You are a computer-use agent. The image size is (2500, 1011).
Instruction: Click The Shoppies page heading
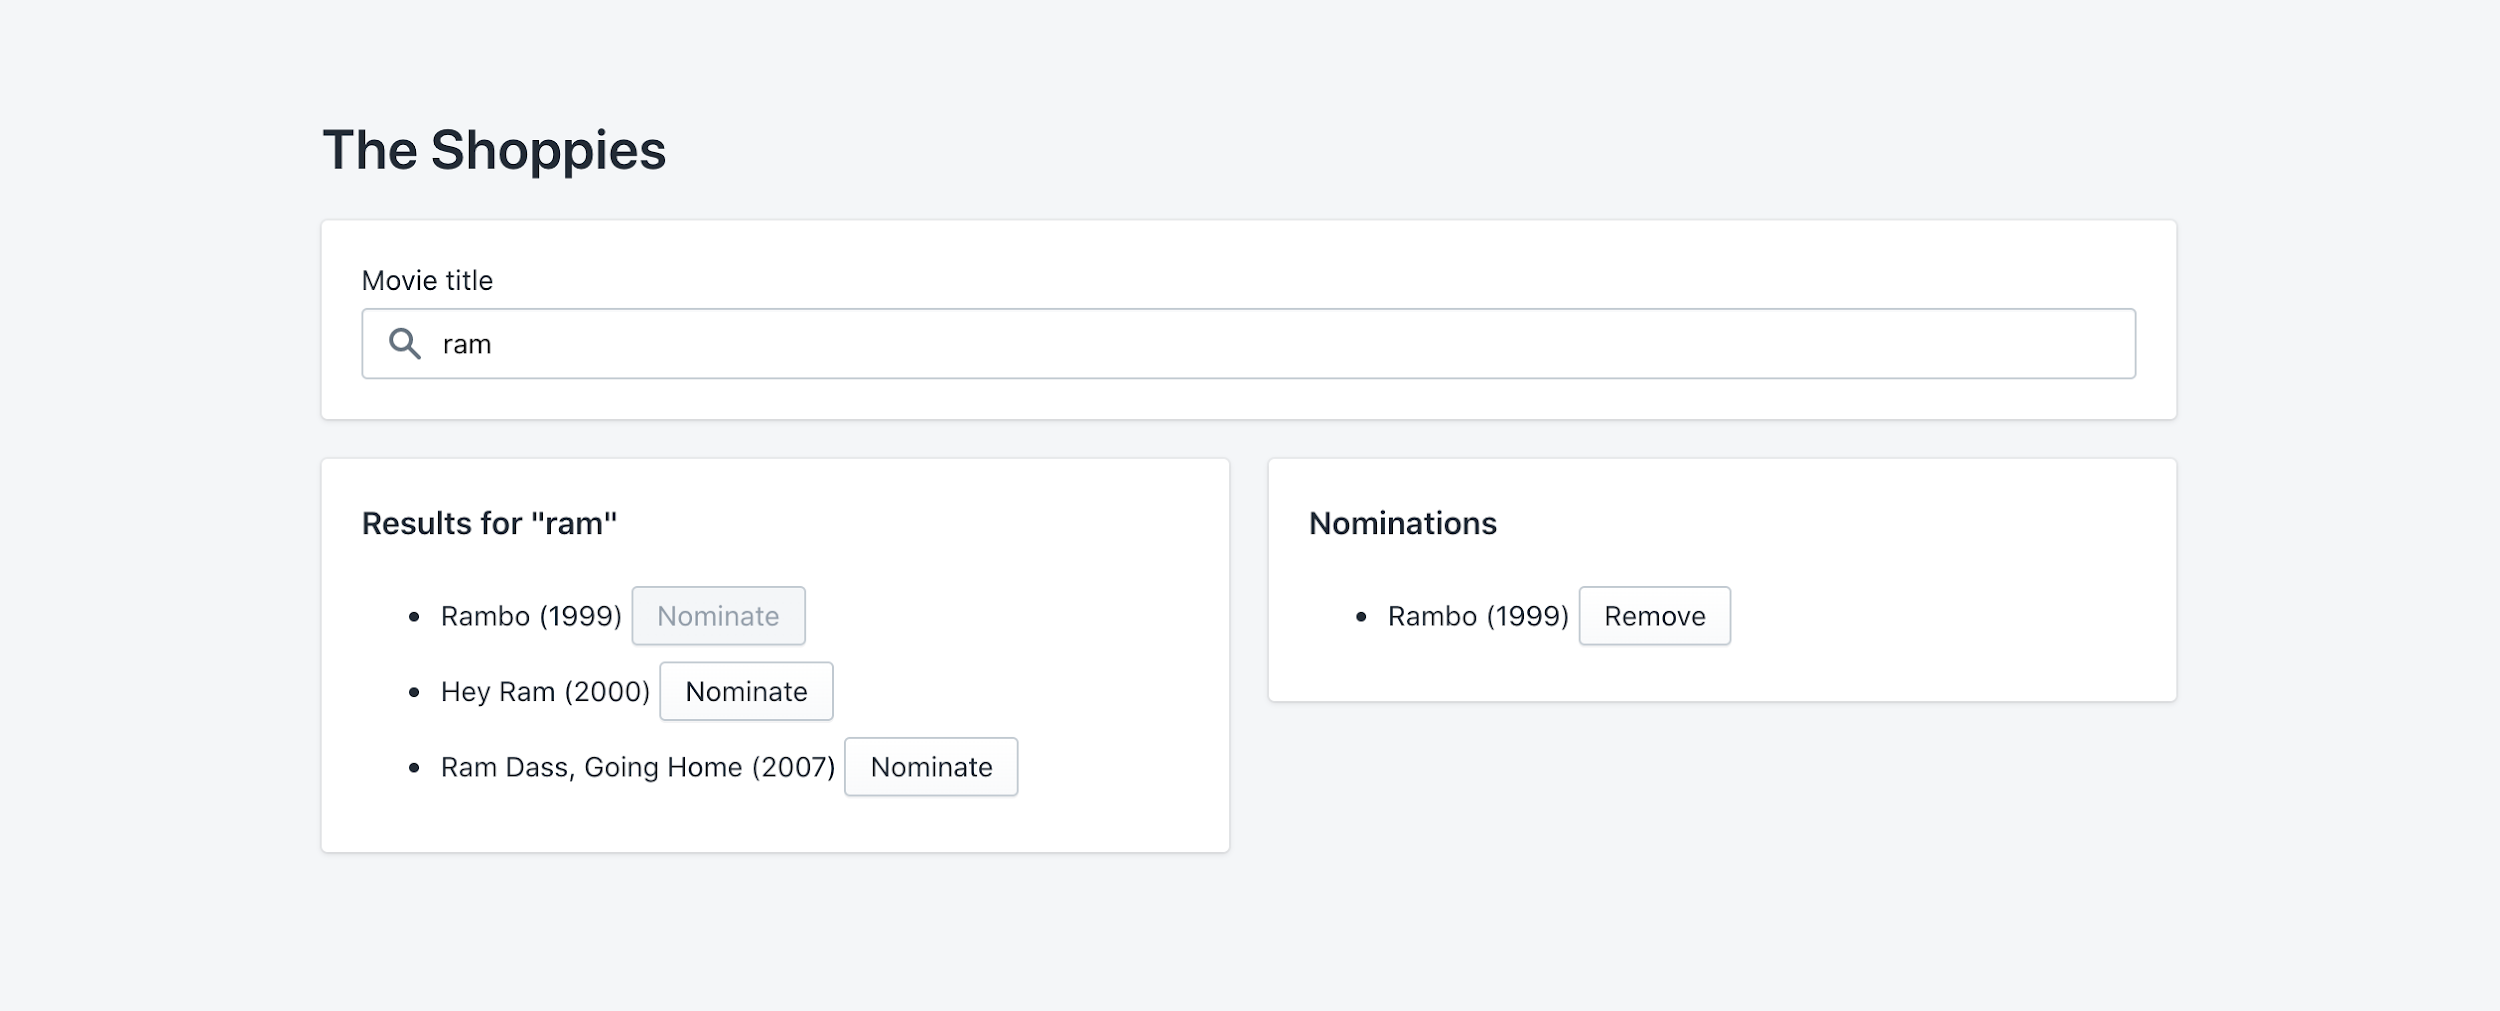point(494,150)
